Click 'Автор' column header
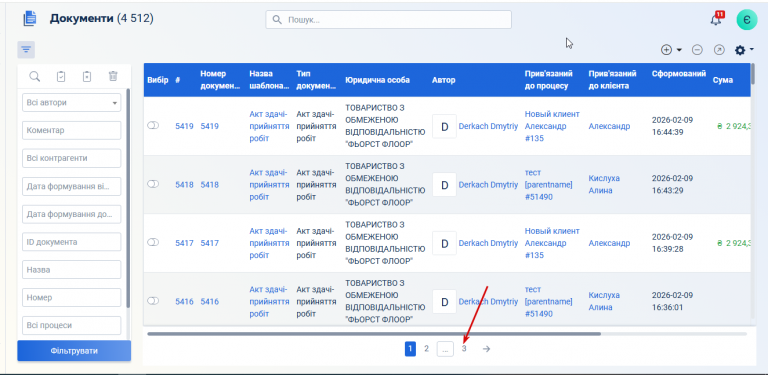The width and height of the screenshot is (768, 375). point(443,80)
